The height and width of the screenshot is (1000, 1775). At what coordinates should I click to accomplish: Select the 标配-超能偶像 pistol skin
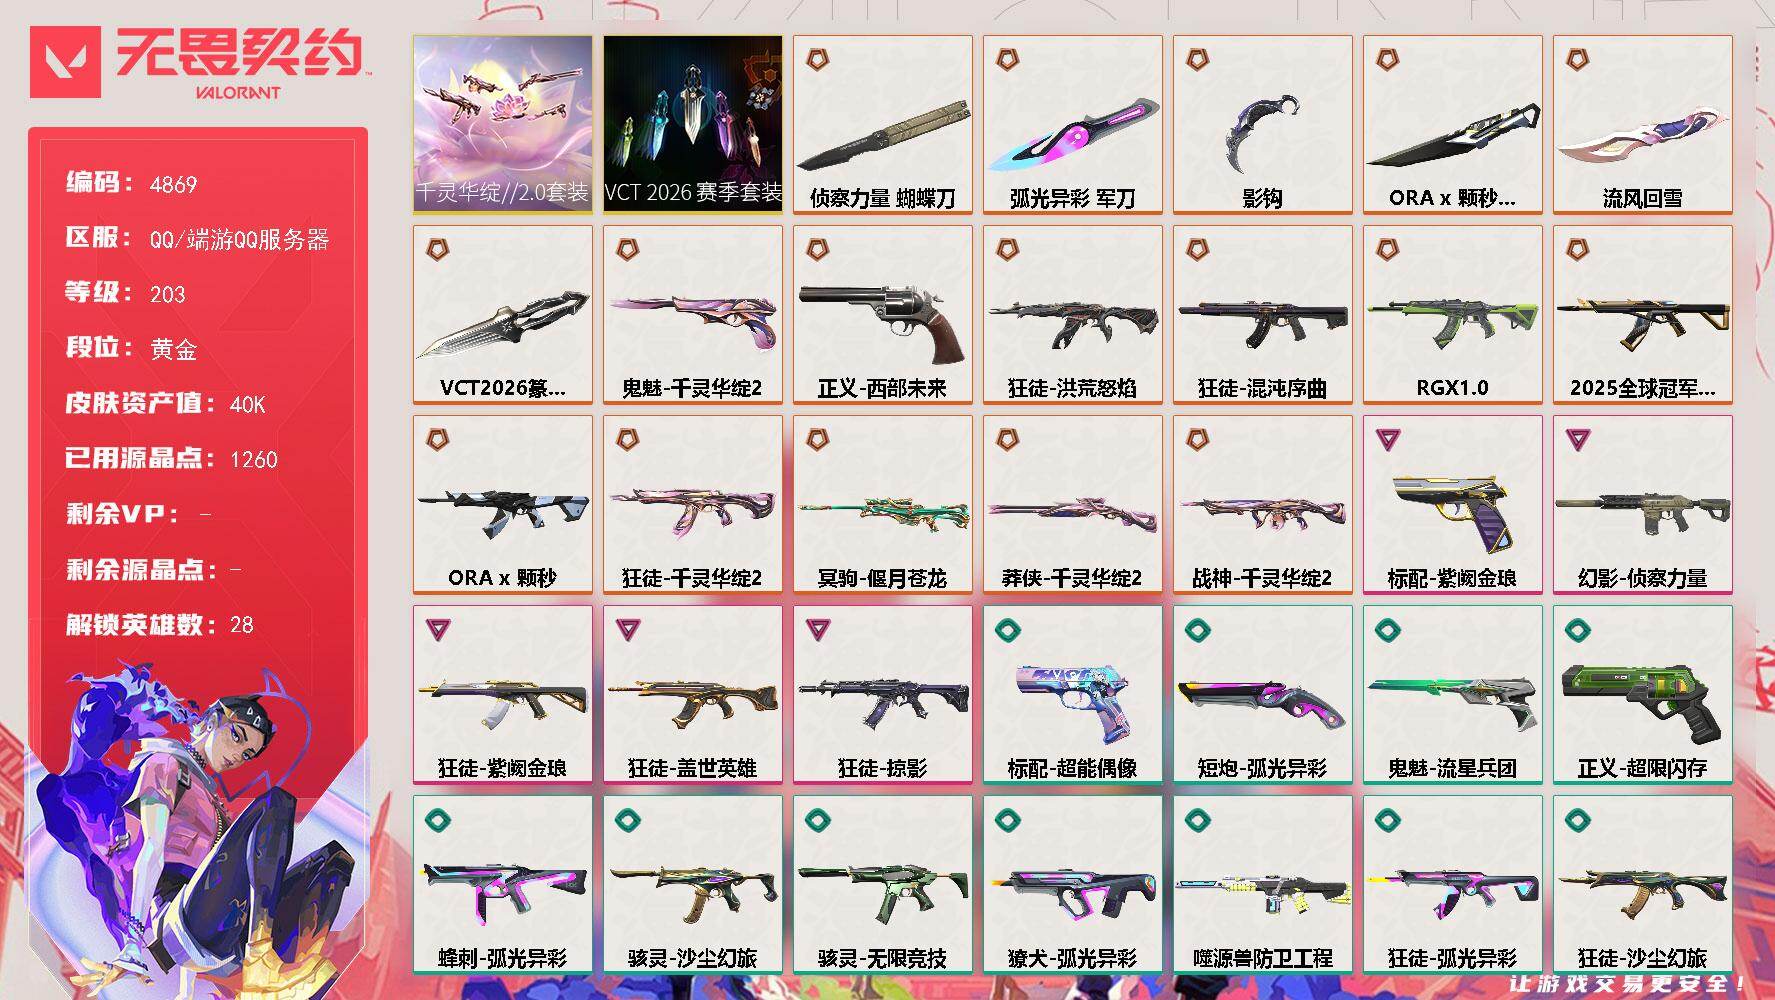pyautogui.click(x=1072, y=694)
